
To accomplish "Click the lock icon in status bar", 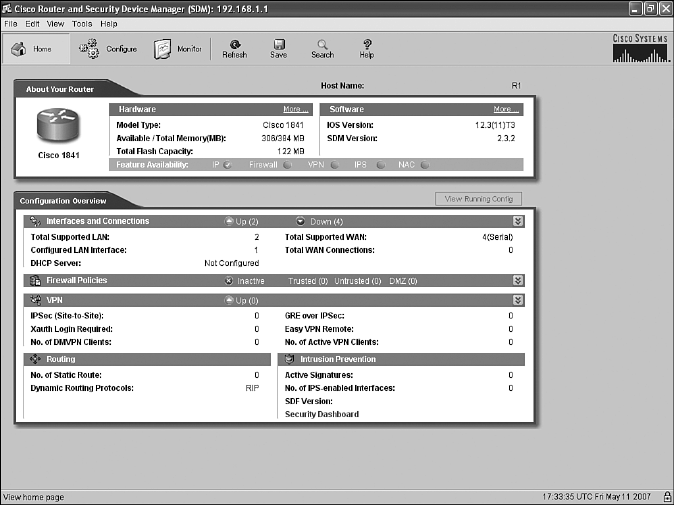I will (667, 496).
